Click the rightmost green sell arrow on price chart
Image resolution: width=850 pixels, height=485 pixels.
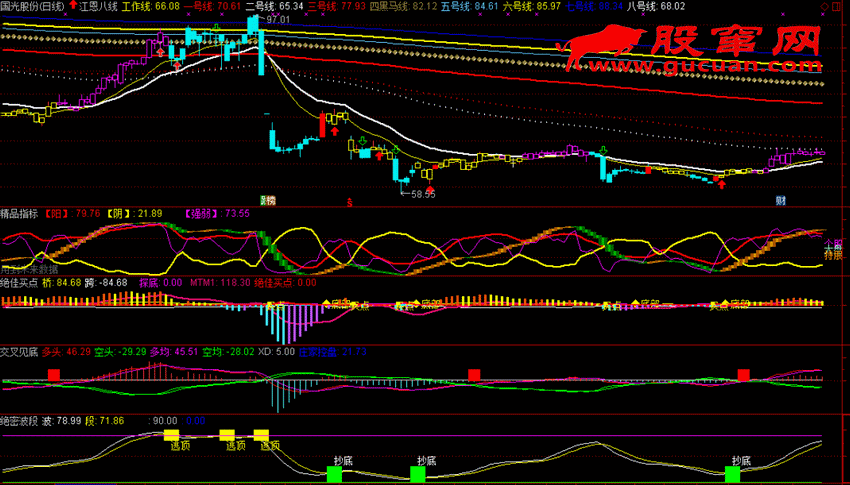coord(603,151)
